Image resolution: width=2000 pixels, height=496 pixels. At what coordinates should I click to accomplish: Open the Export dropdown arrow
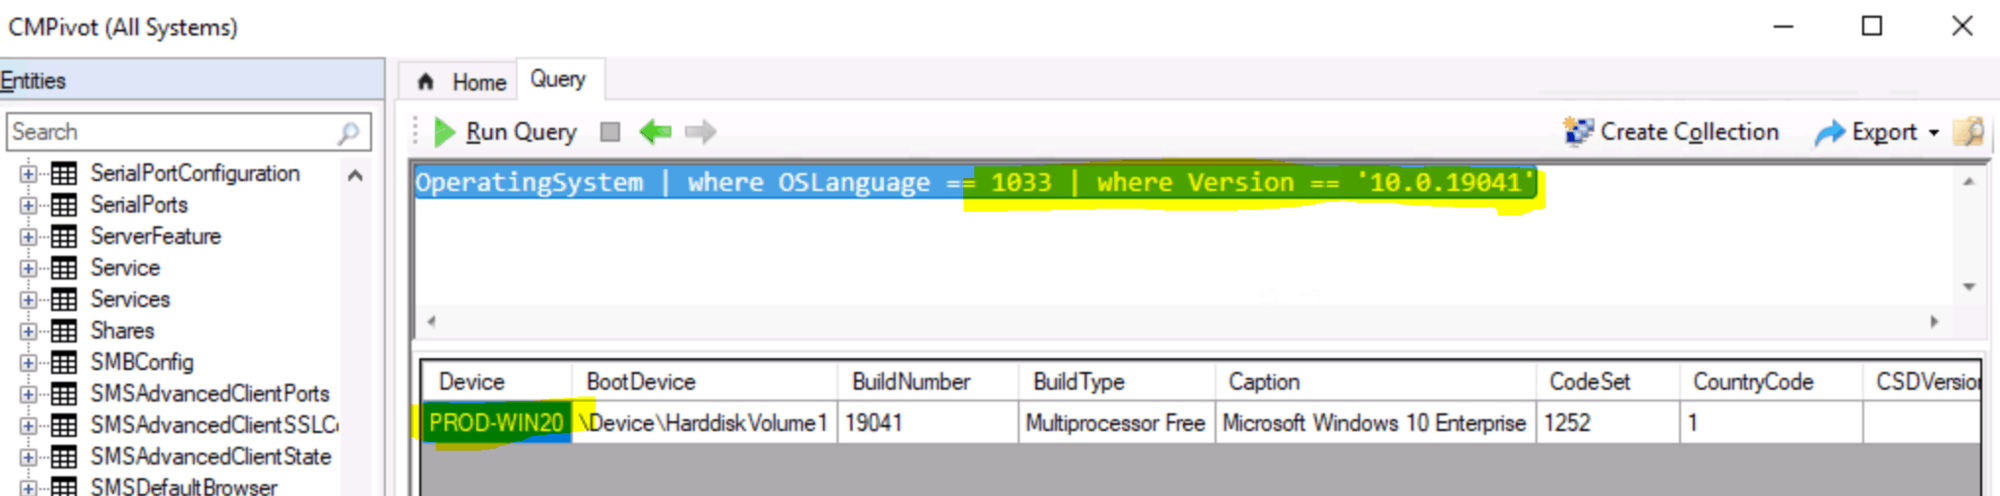coord(1934,133)
